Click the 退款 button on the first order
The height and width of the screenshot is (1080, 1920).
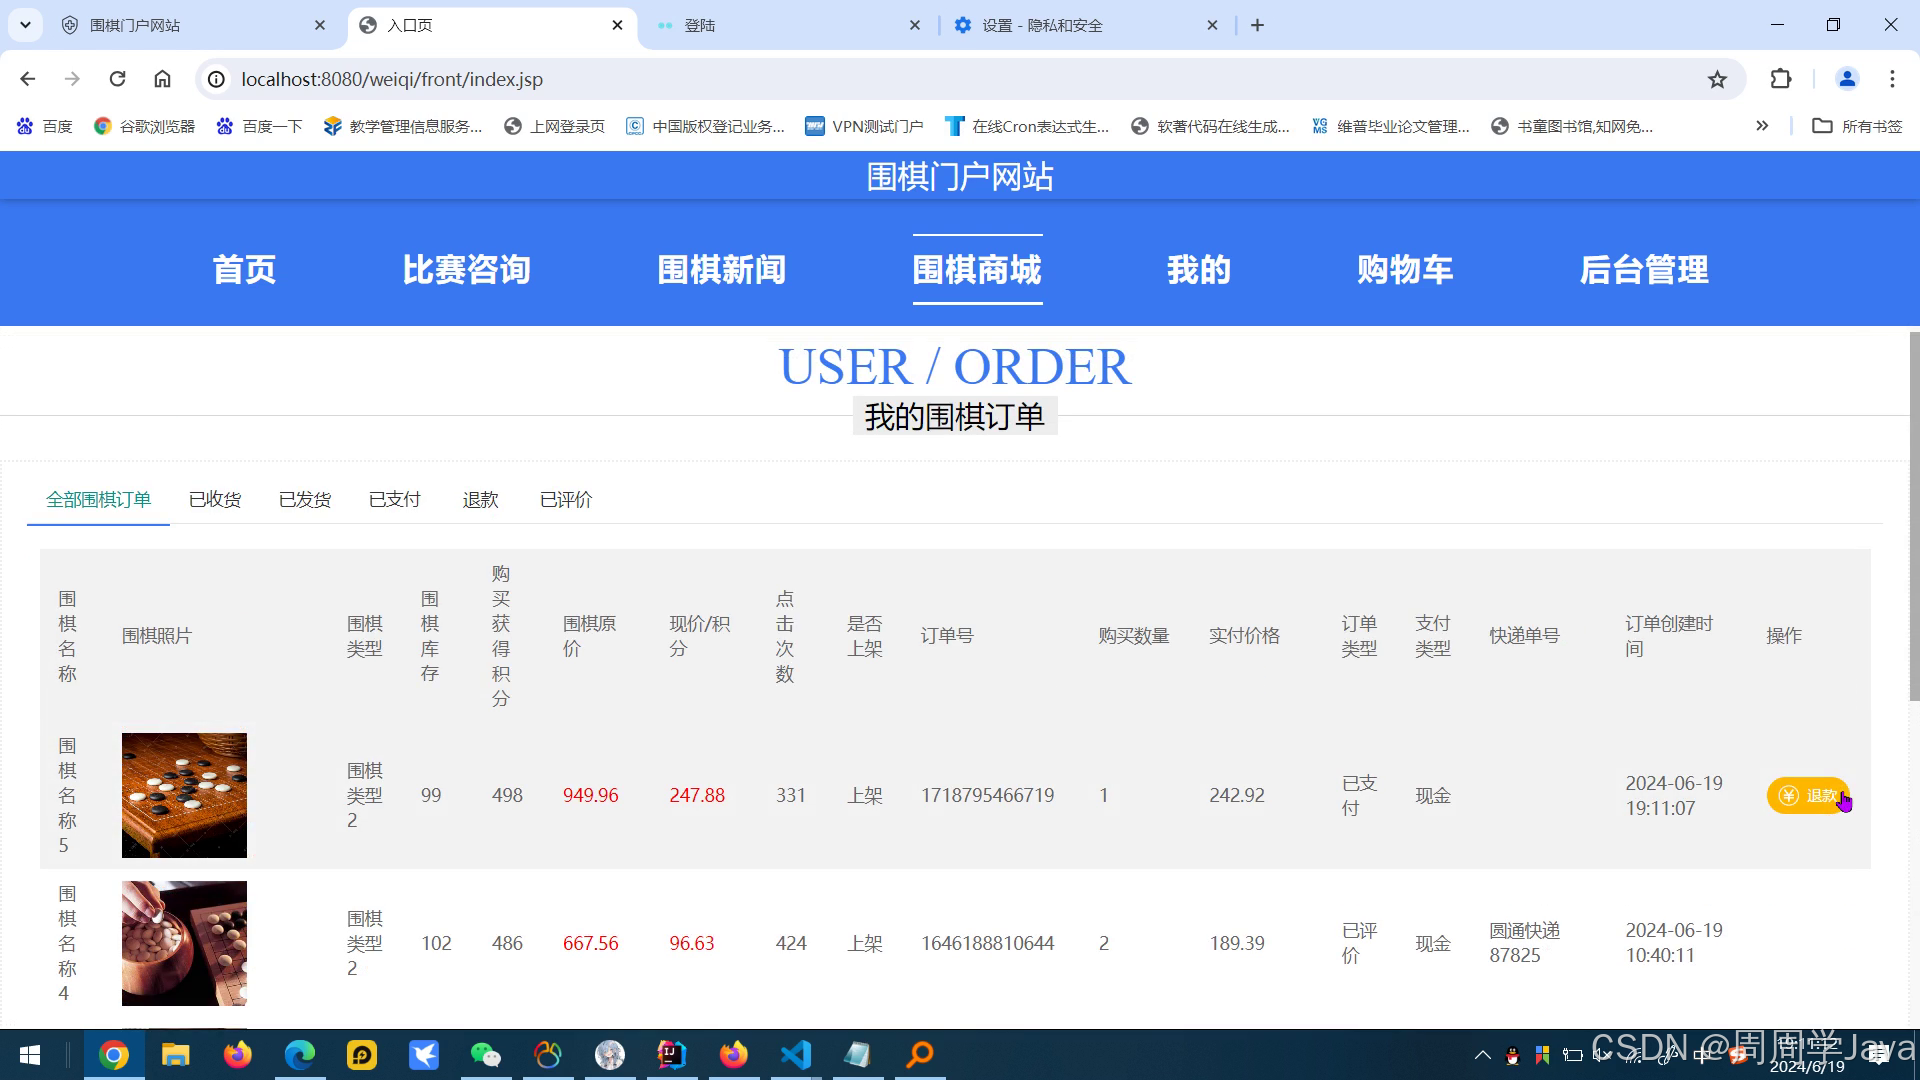click(x=1810, y=796)
